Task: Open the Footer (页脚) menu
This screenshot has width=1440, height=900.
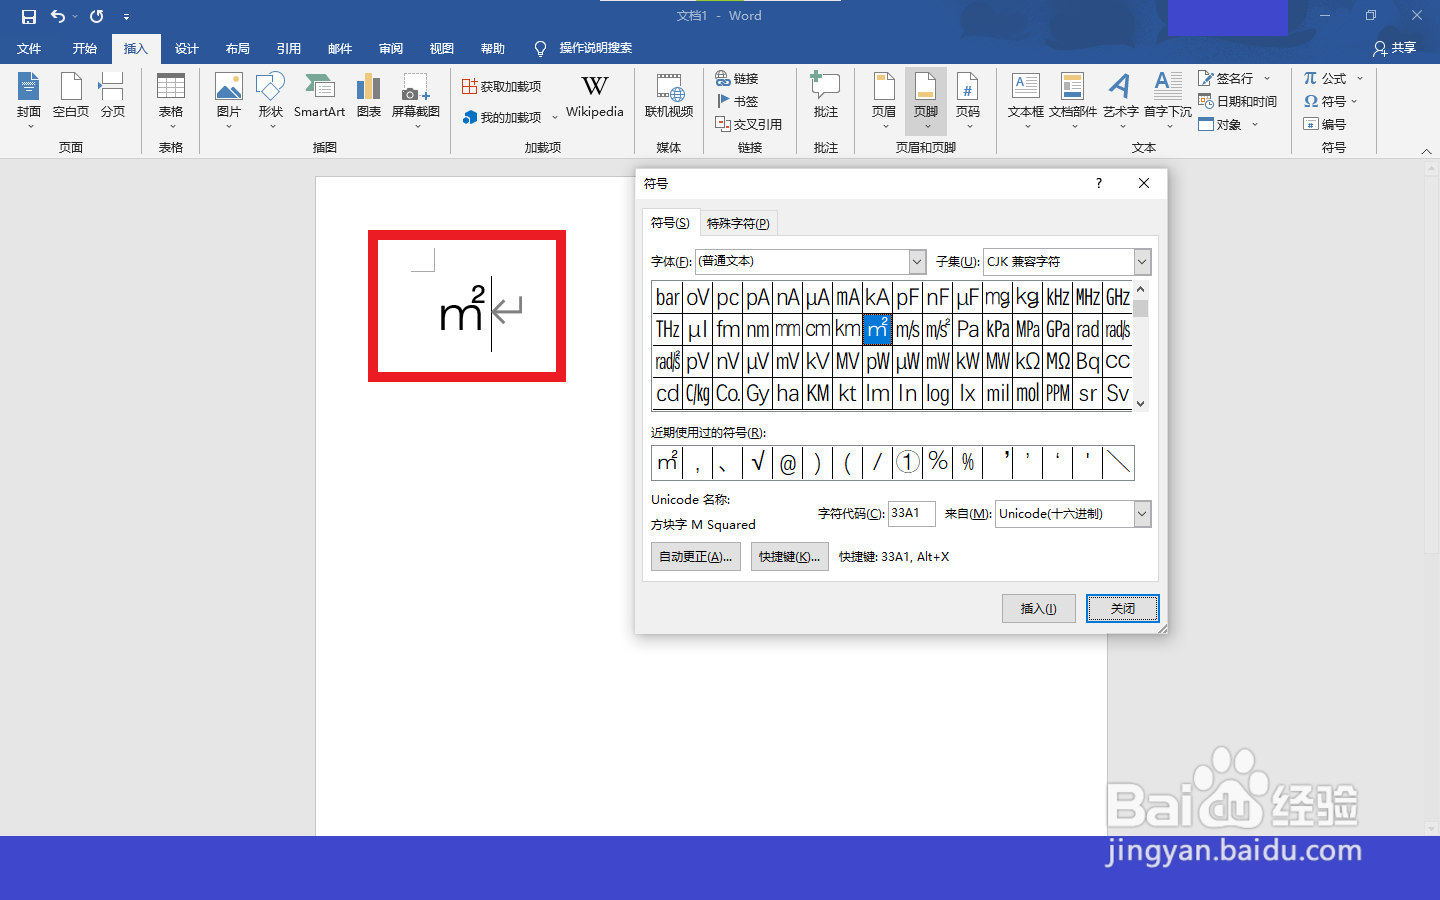Action: click(926, 100)
